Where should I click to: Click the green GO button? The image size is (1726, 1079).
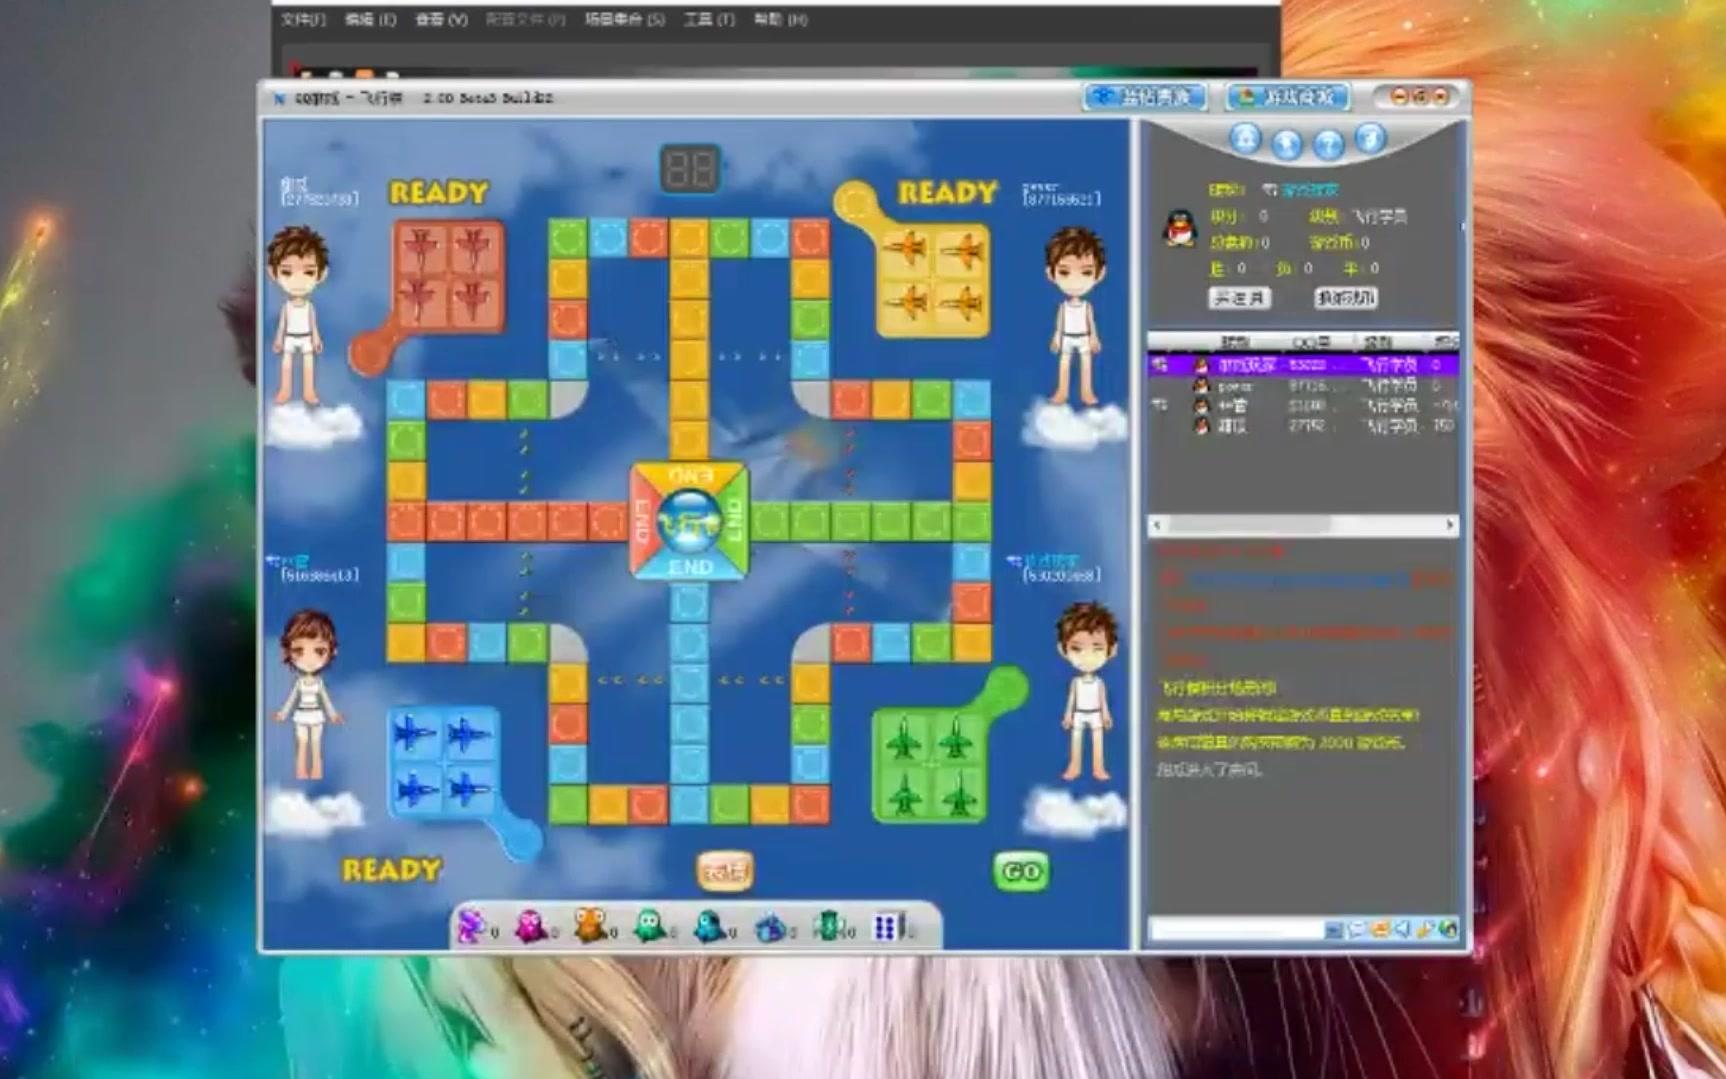pyautogui.click(x=1021, y=871)
